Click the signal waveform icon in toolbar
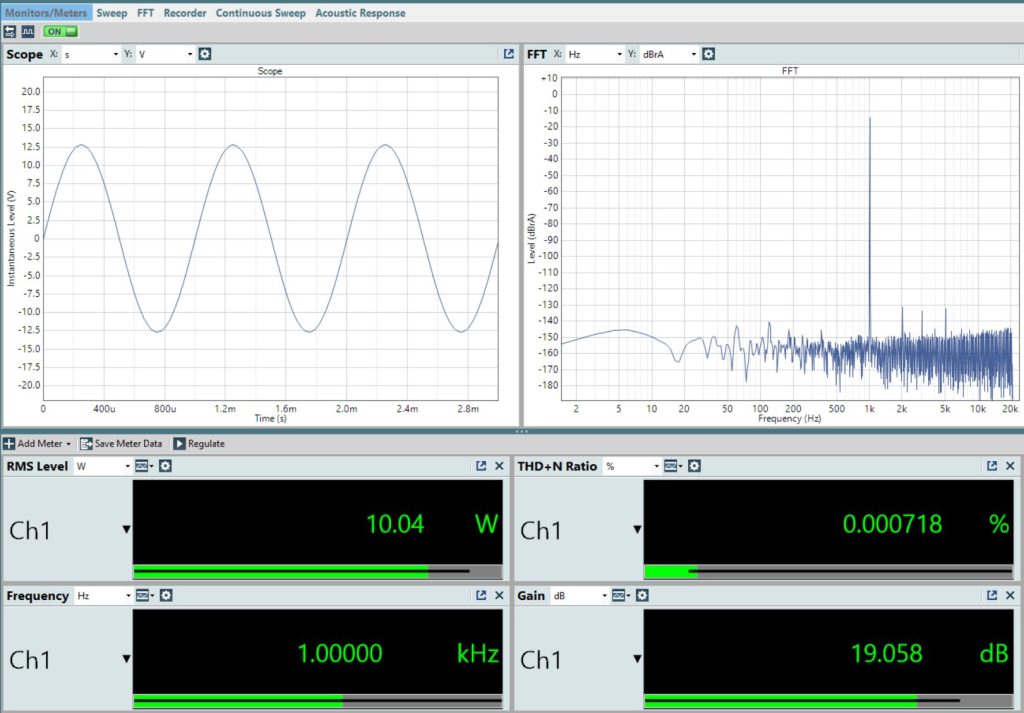 click(27, 32)
